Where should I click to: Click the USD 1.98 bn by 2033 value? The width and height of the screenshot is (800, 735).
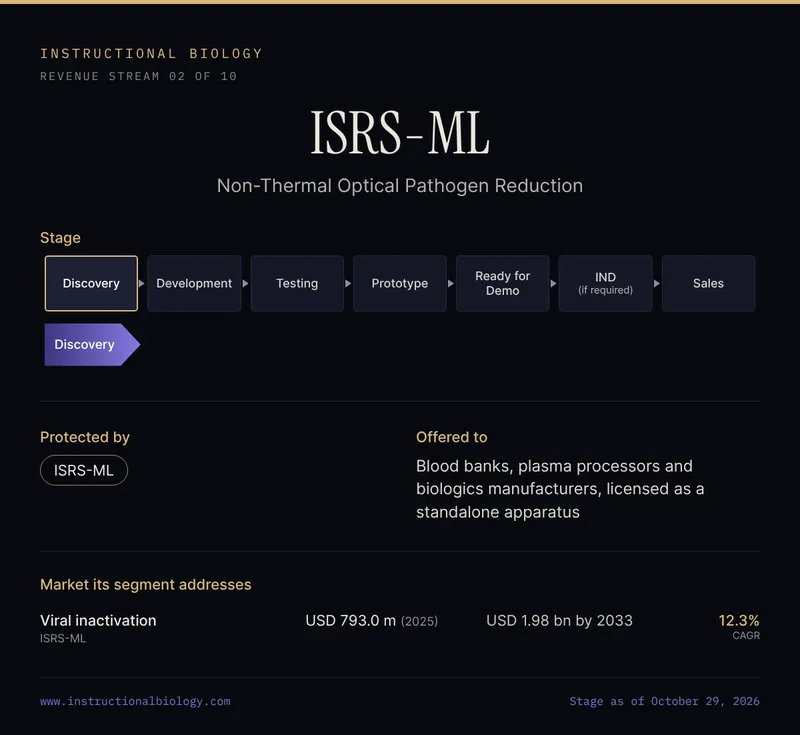(x=559, y=621)
